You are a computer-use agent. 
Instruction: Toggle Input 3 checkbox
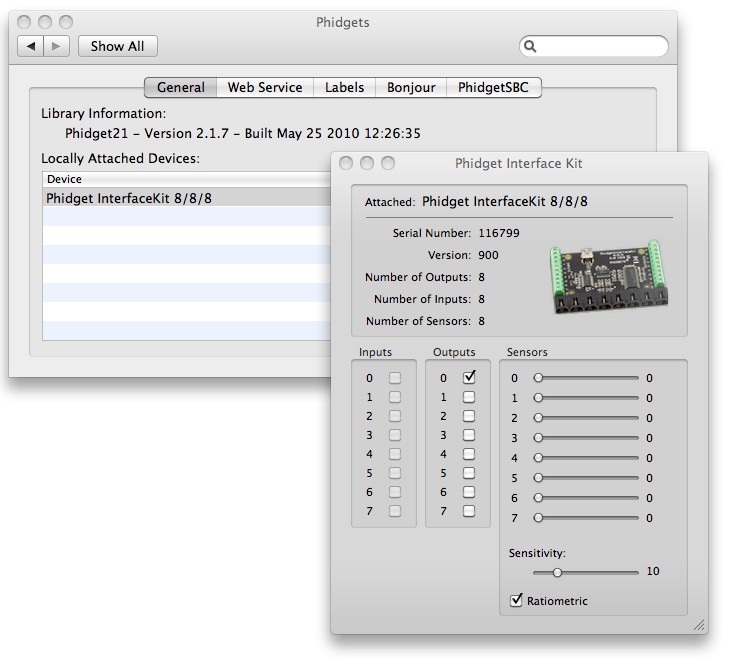click(x=395, y=435)
